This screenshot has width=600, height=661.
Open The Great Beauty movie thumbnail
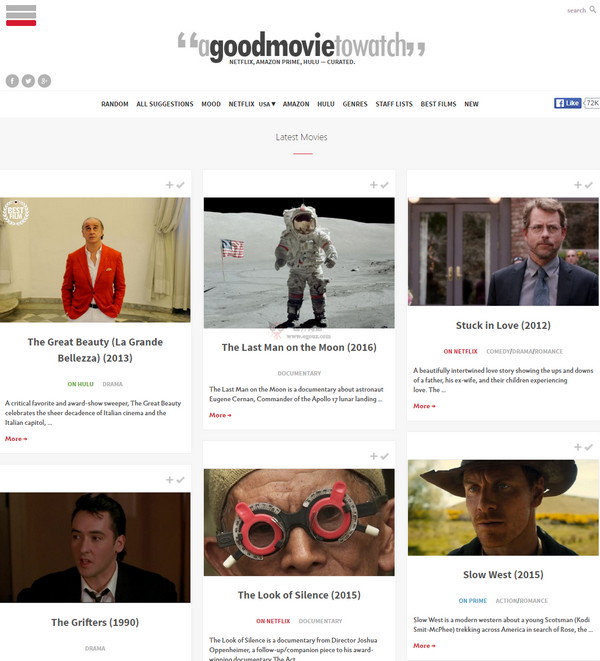[x=95, y=260]
